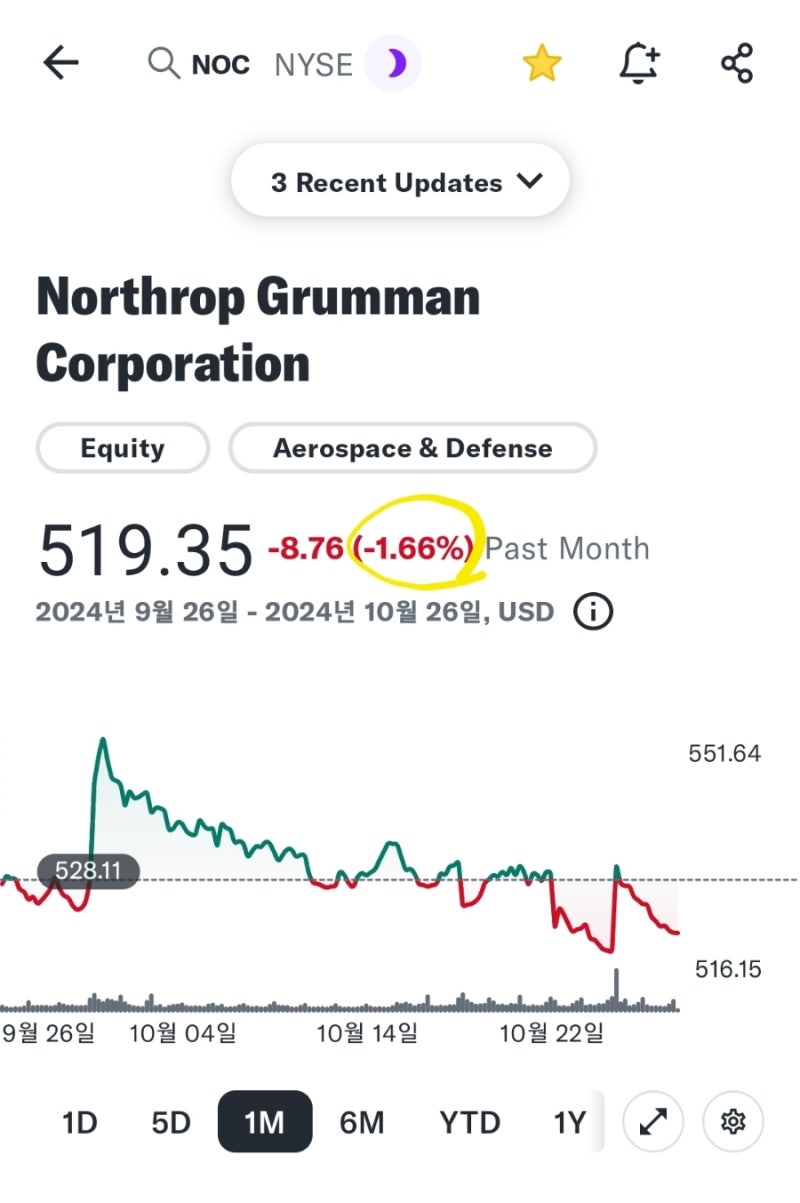800x1203 pixels.
Task: Switch chart to 6M range
Action: (362, 1123)
